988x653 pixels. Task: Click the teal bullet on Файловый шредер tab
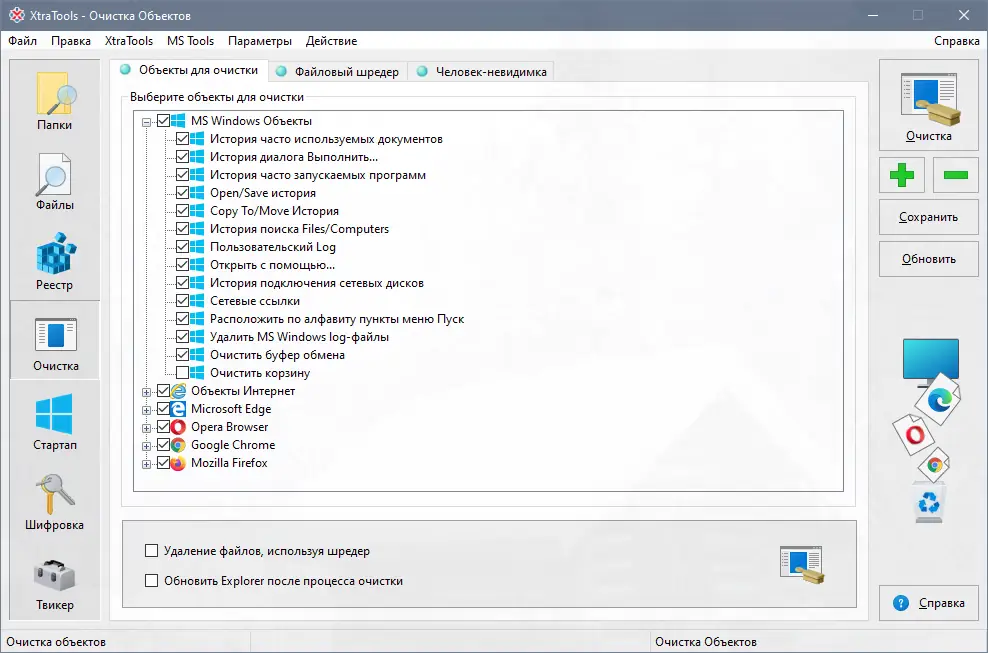click(x=282, y=71)
